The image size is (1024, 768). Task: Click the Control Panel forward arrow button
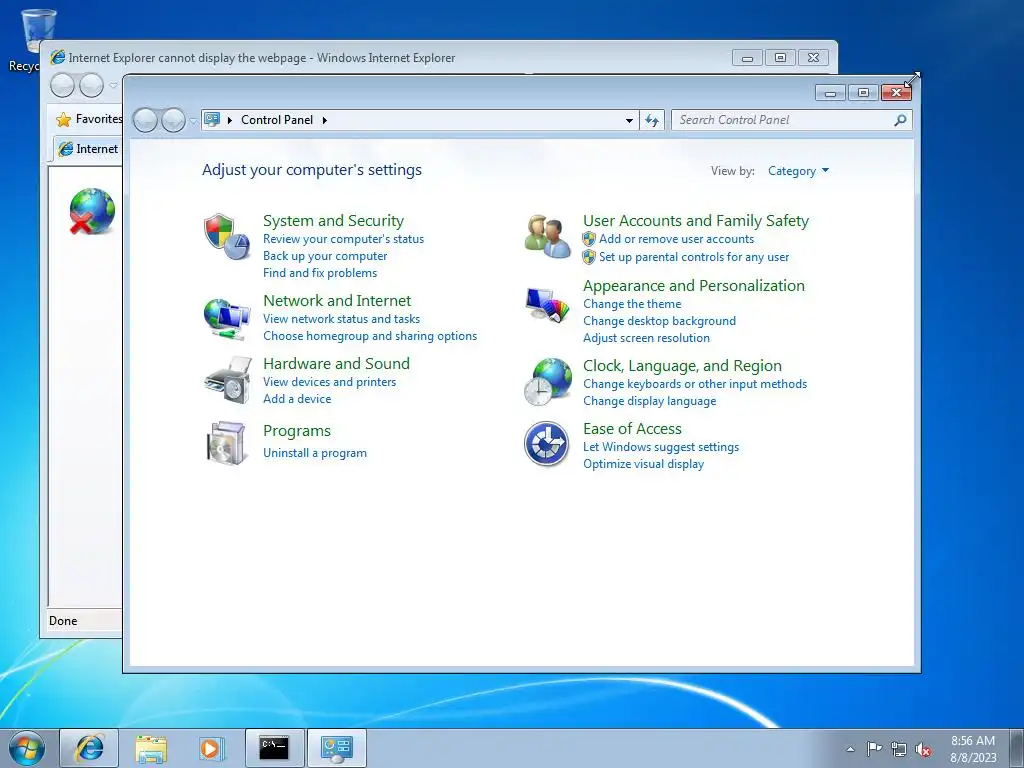pos(173,120)
